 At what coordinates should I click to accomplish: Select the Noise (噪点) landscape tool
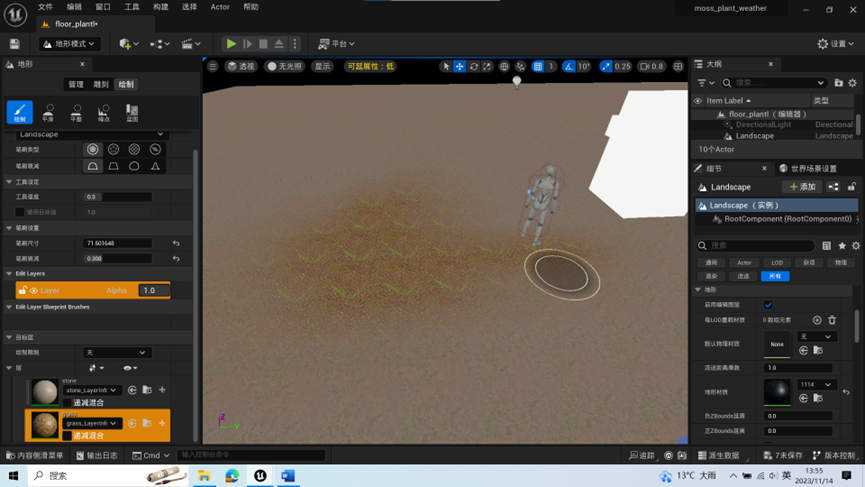point(104,112)
